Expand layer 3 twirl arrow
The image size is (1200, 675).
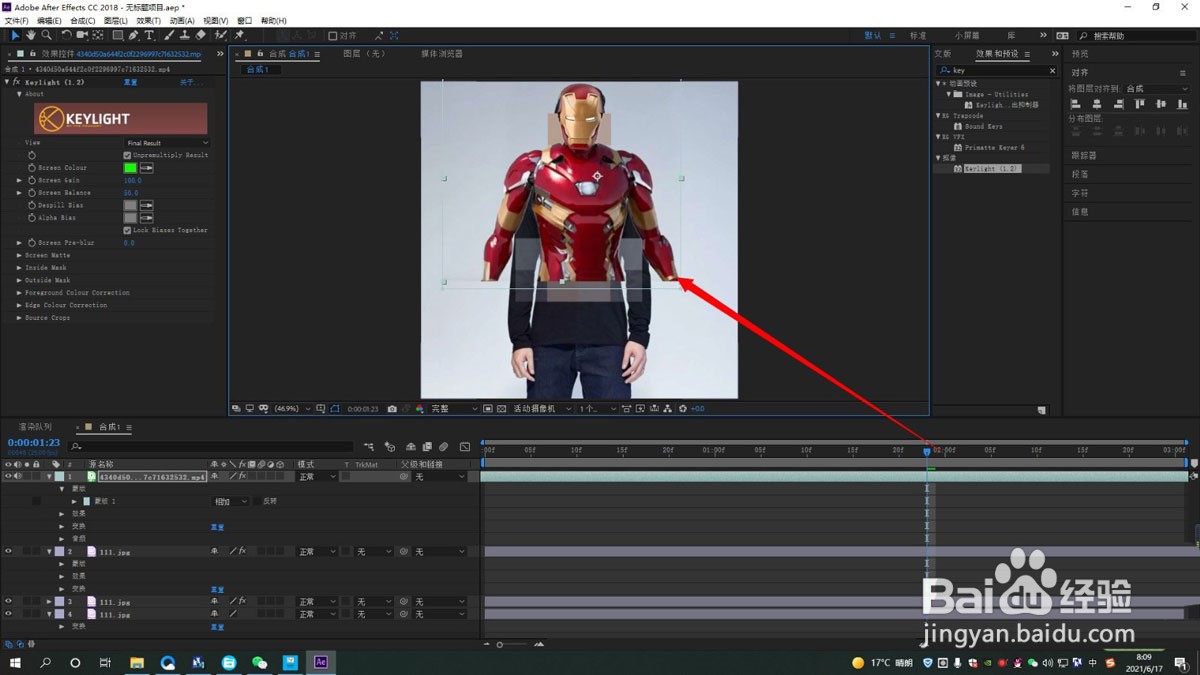coord(49,602)
